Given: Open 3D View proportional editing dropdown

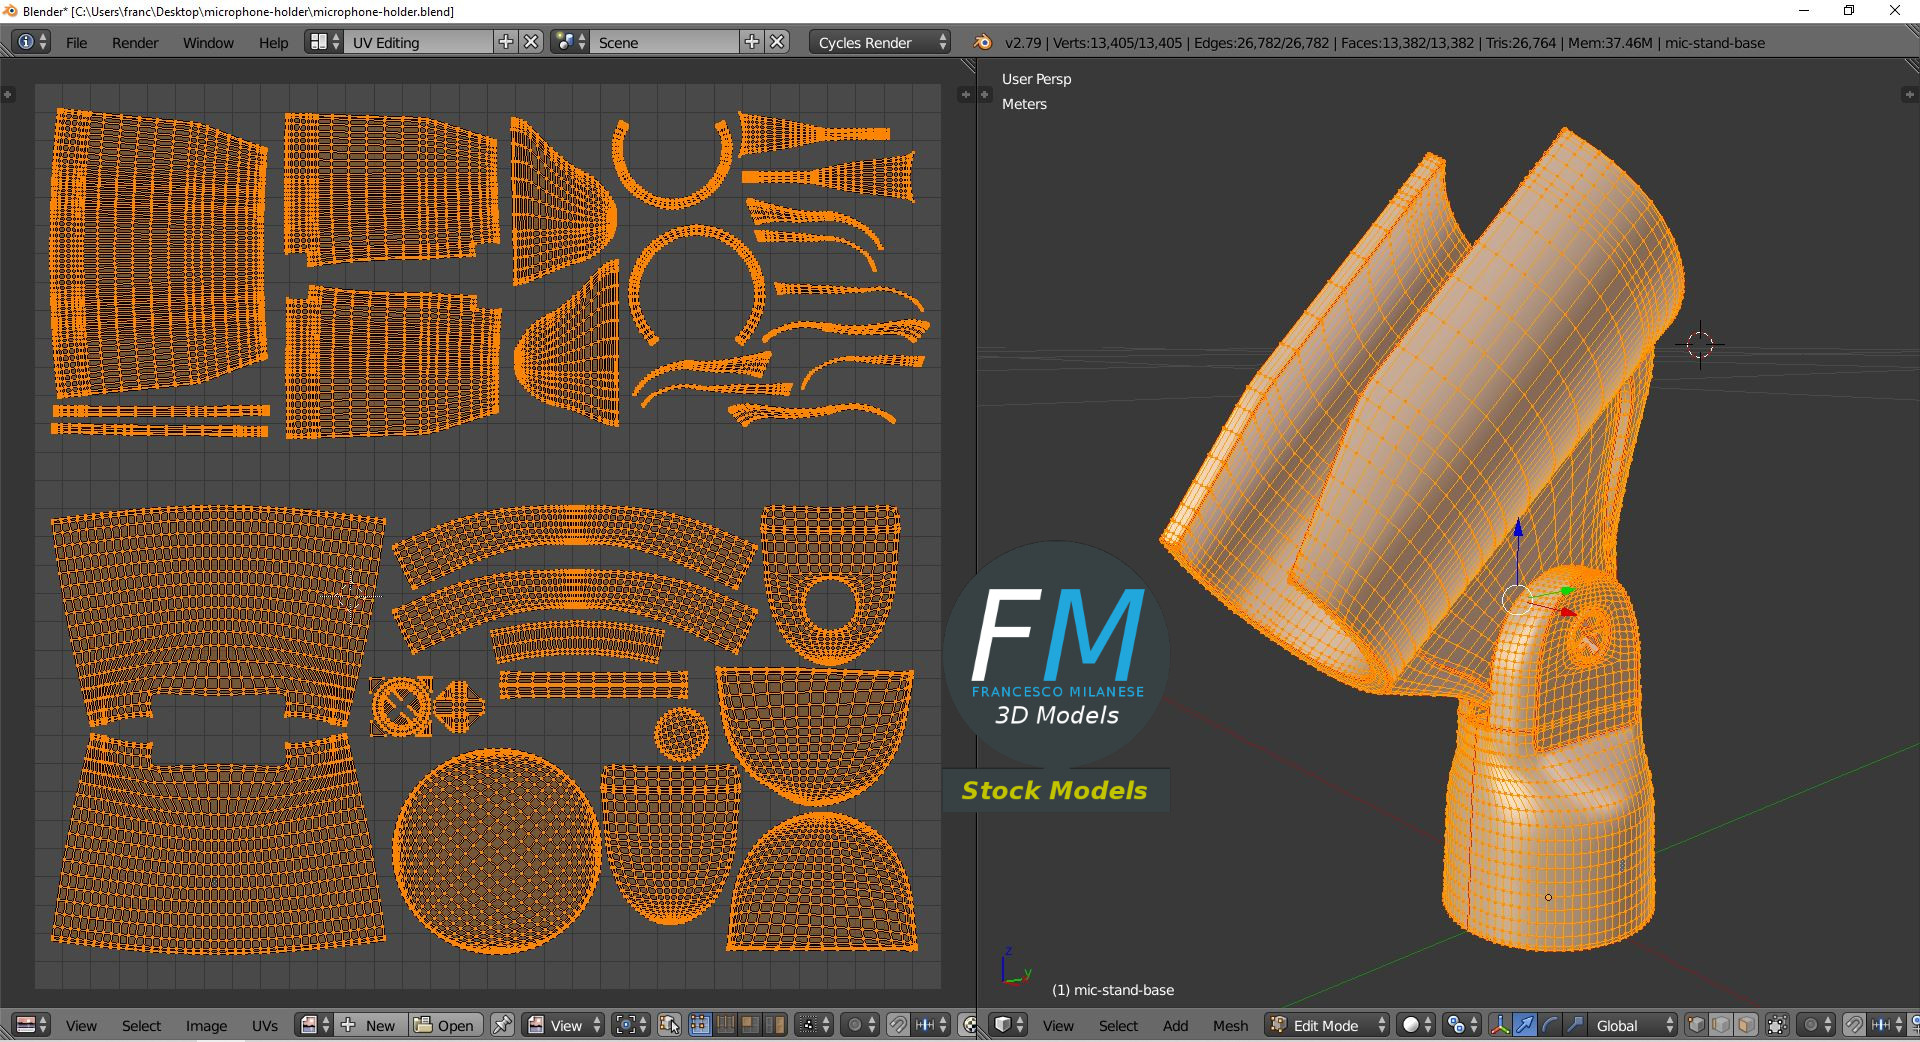Looking at the screenshot, I should tap(1816, 1025).
